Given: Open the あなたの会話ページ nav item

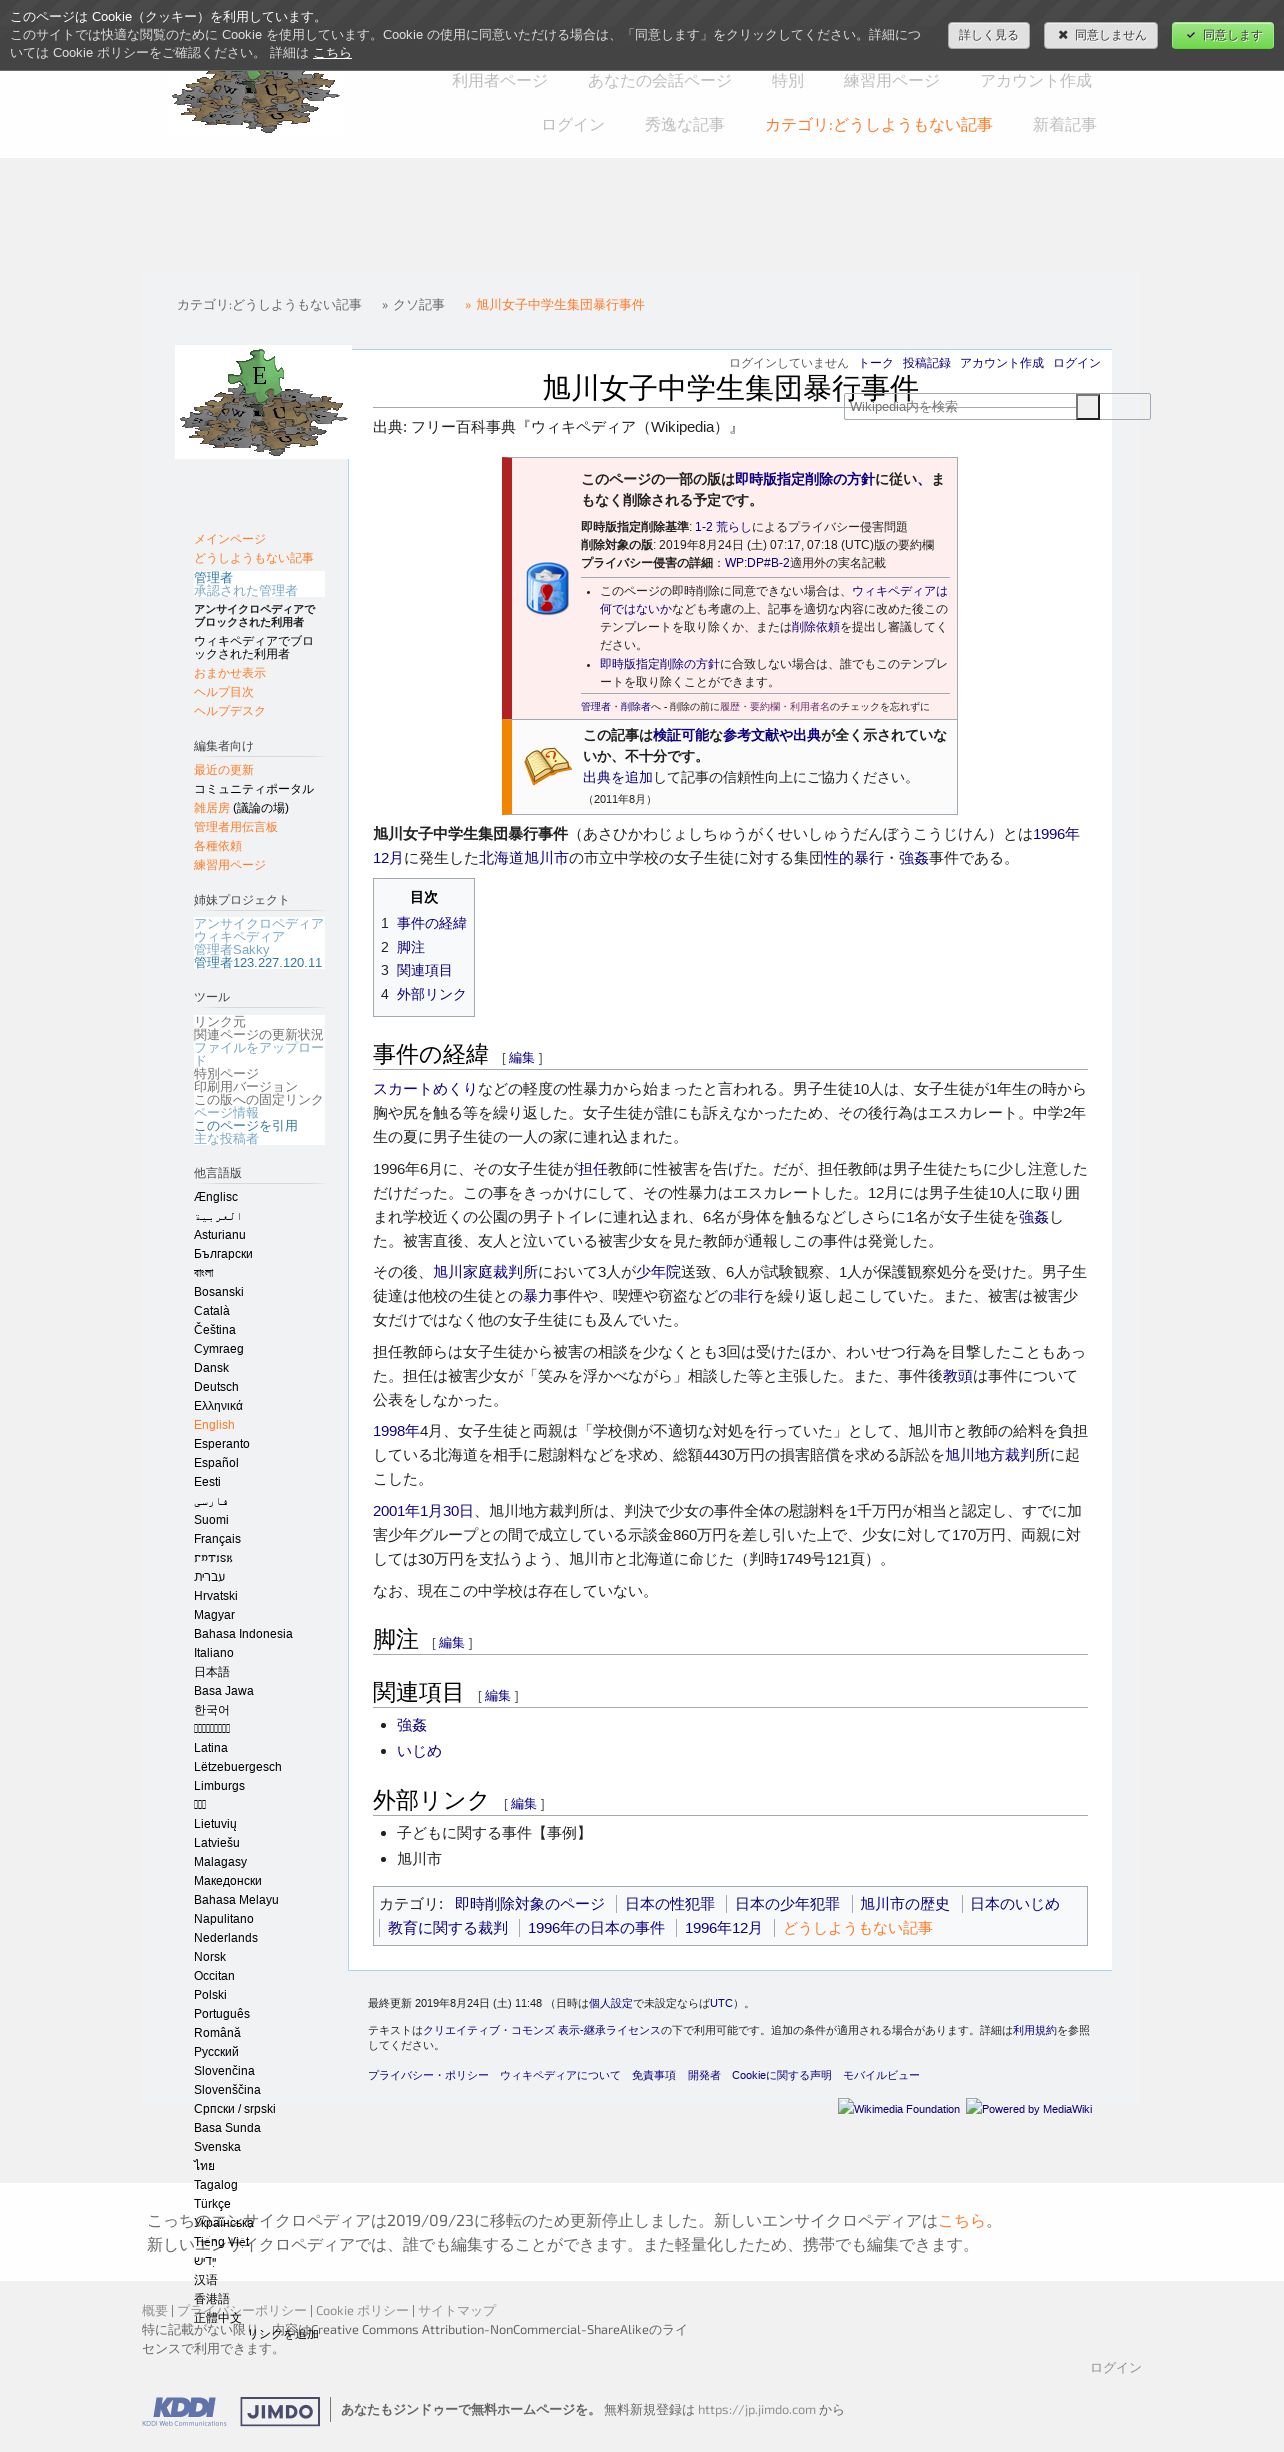Looking at the screenshot, I should pos(660,81).
